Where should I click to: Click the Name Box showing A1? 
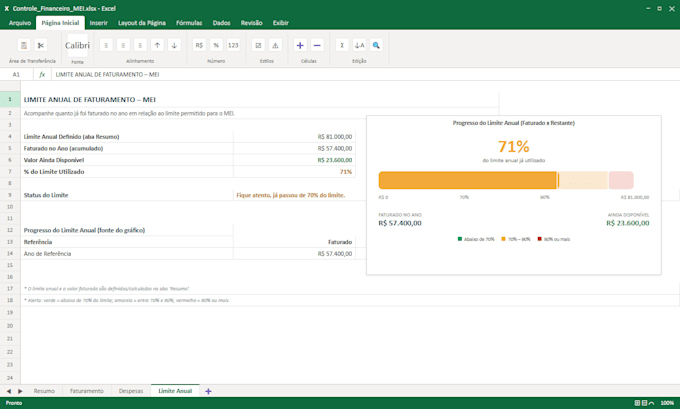(x=16, y=75)
